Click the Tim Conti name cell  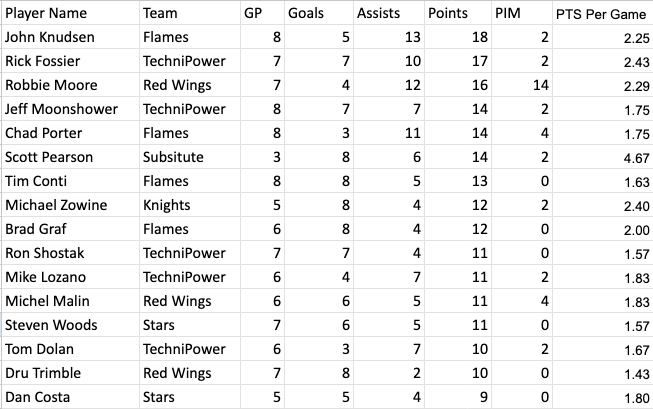70,181
